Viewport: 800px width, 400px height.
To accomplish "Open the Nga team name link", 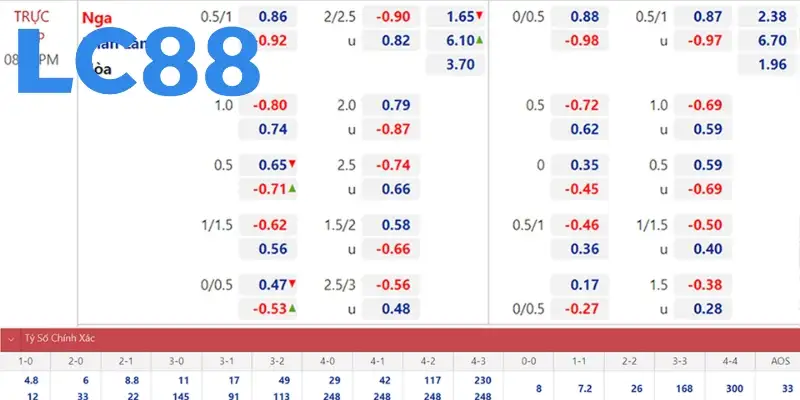I will (x=95, y=17).
